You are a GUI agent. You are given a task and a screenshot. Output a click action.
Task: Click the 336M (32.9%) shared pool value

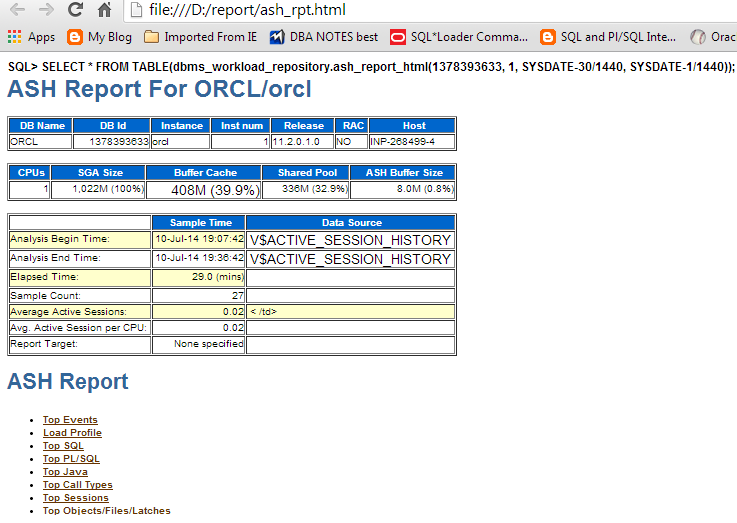306,190
